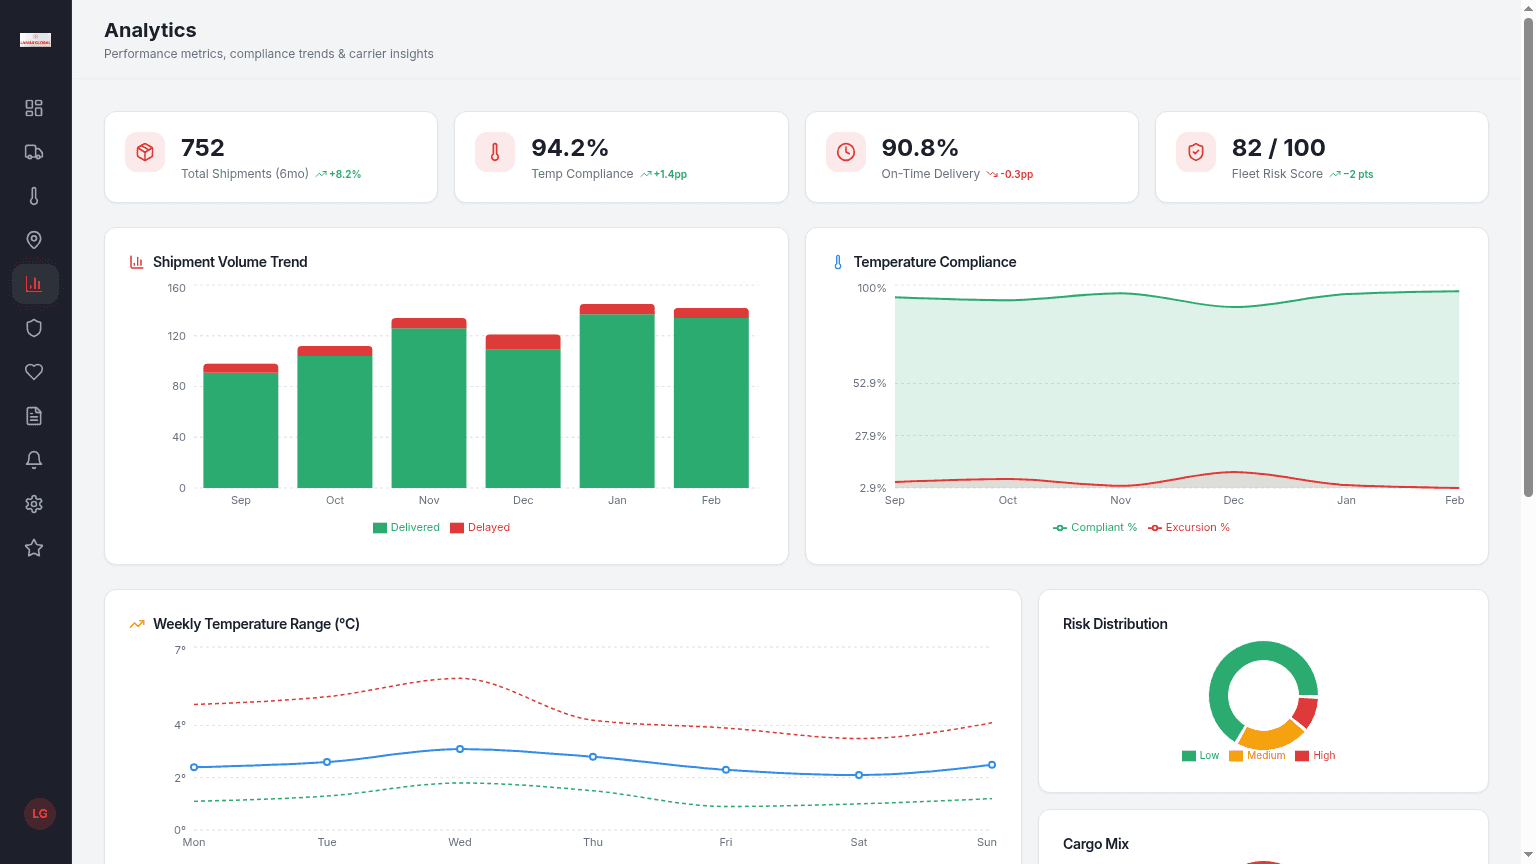1536x864 pixels.
Task: Select the analytics bar chart sidebar icon
Action: coord(35,284)
